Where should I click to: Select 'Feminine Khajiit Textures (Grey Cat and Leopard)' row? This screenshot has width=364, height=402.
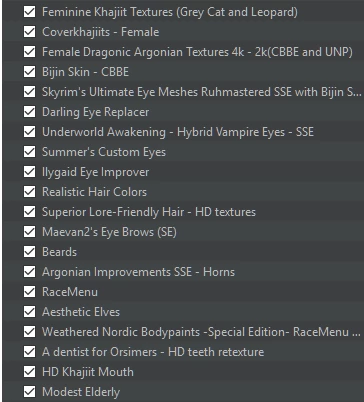coord(183,12)
